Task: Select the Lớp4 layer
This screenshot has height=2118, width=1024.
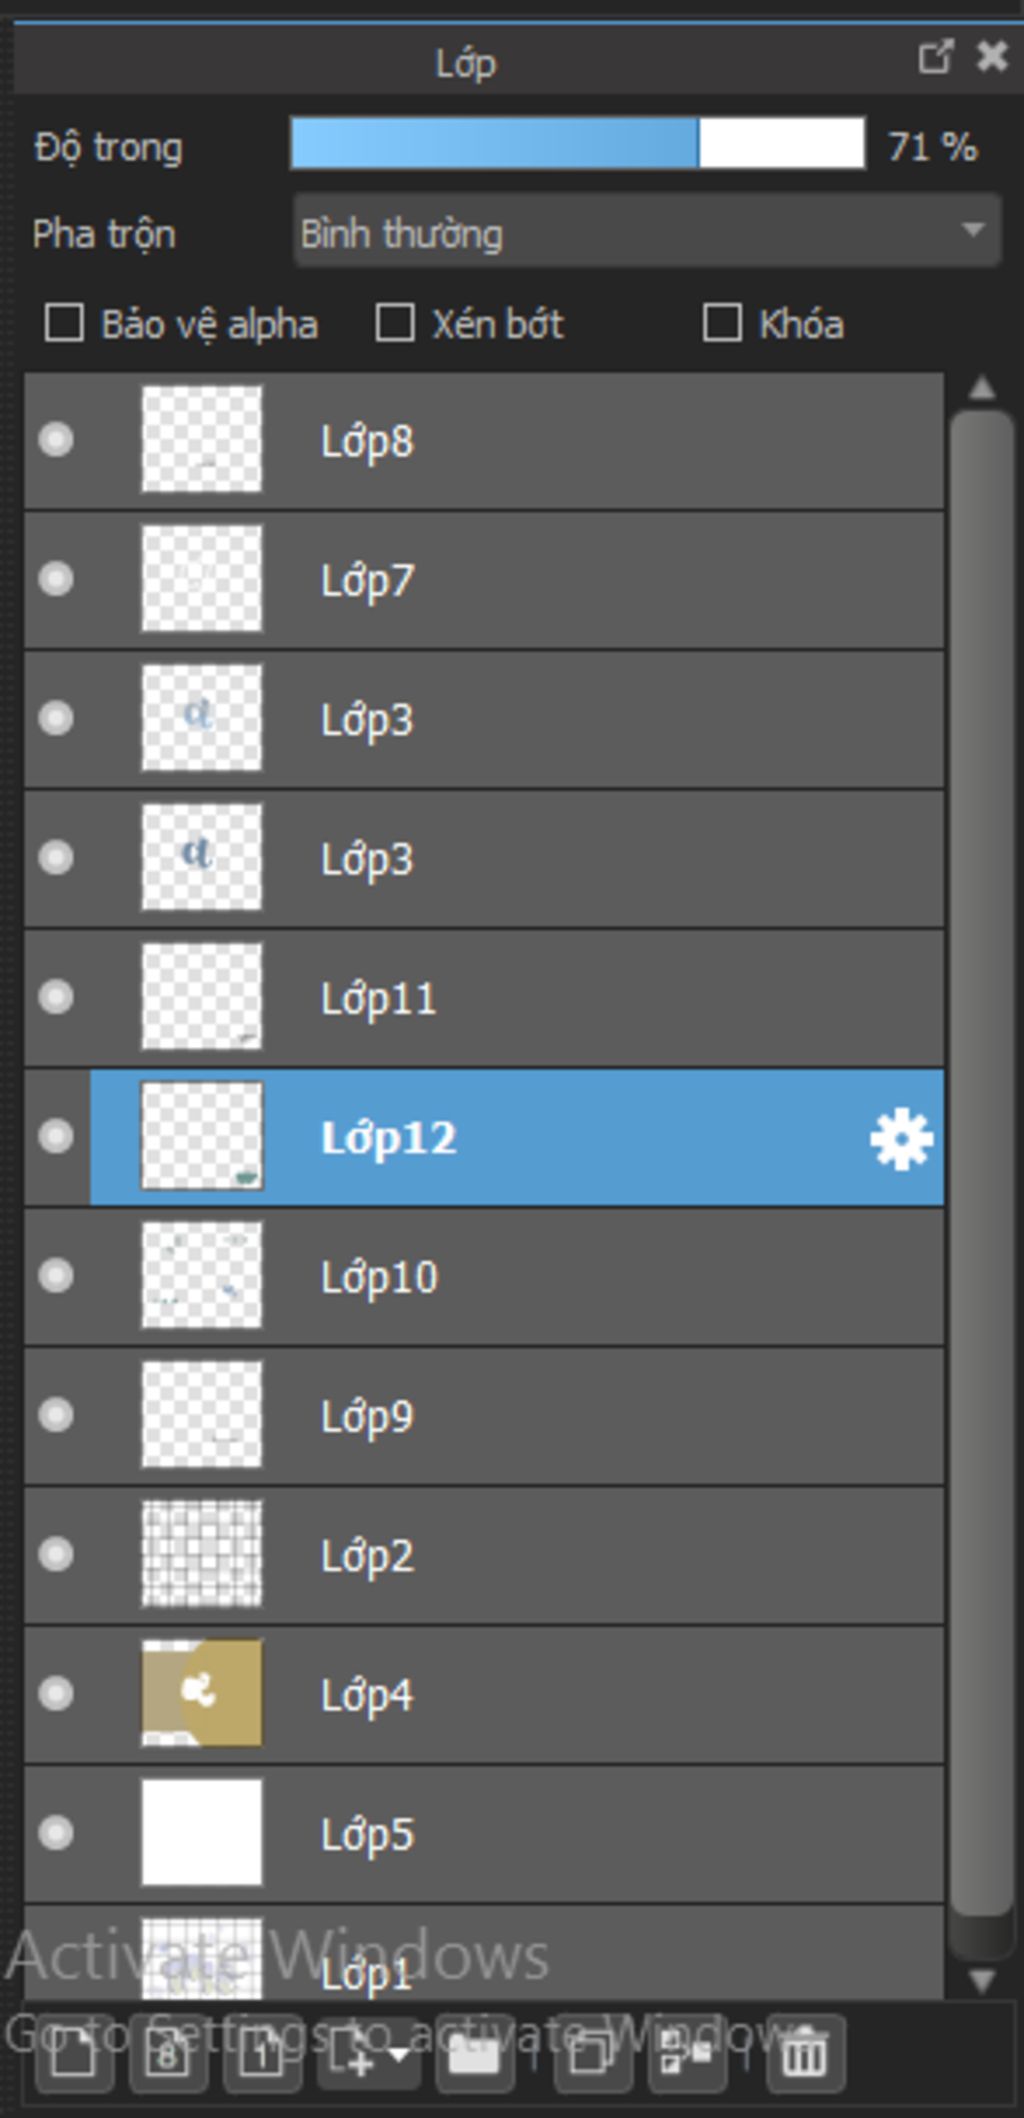Action: pyautogui.click(x=600, y=1695)
